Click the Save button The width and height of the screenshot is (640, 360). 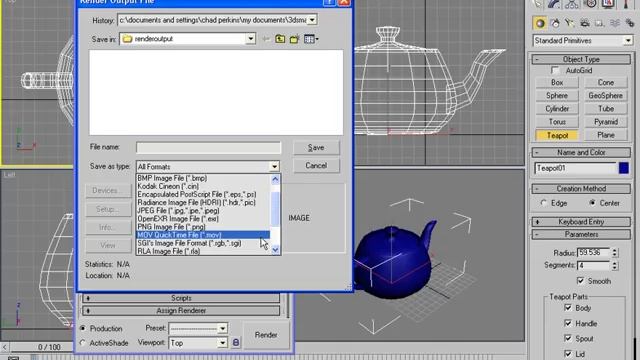[316, 147]
